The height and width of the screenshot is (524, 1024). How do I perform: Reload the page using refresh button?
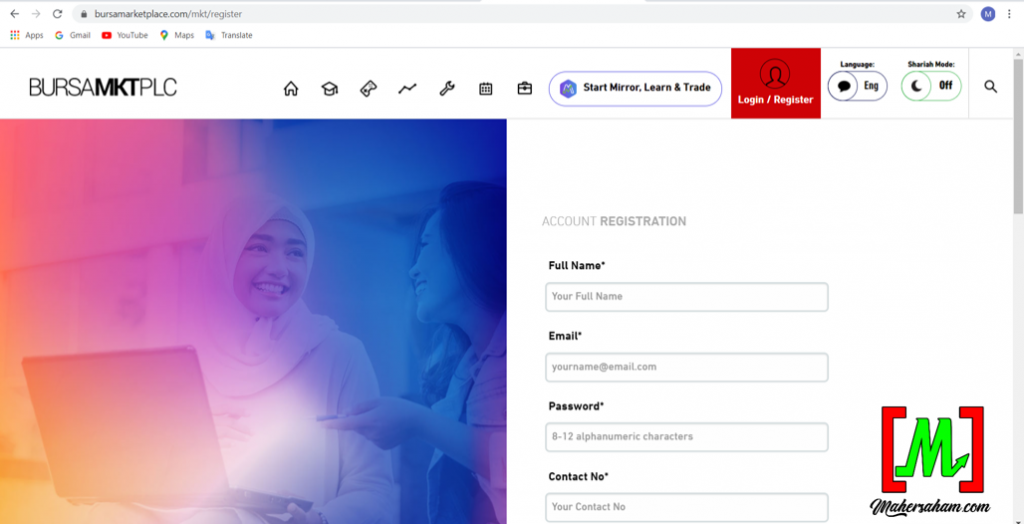coord(57,14)
